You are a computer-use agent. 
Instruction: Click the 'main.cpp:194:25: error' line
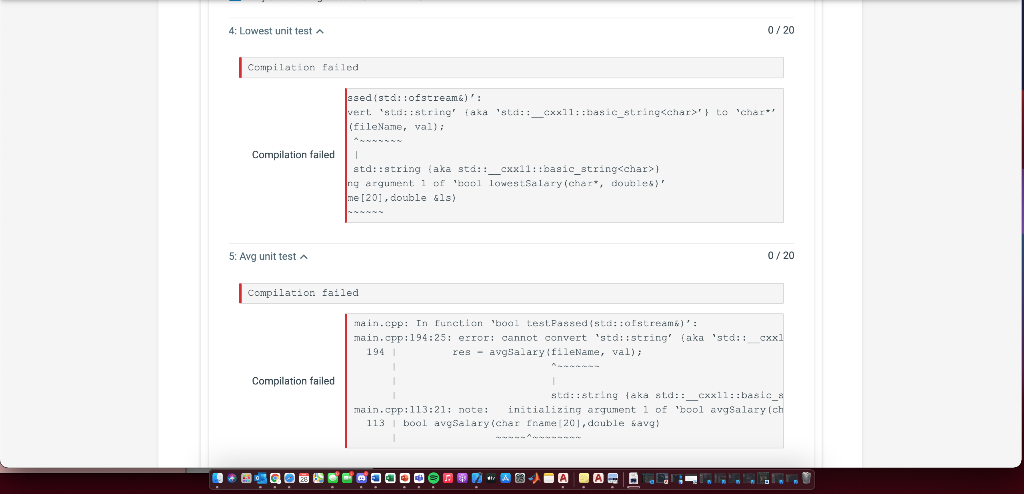pos(568,338)
